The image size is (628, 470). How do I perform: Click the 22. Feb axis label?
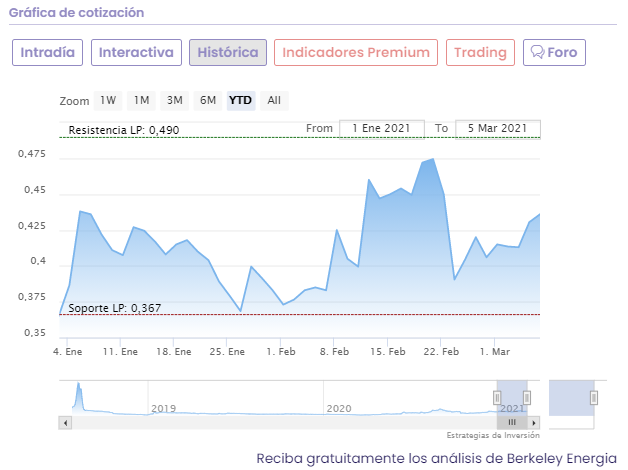tap(441, 351)
